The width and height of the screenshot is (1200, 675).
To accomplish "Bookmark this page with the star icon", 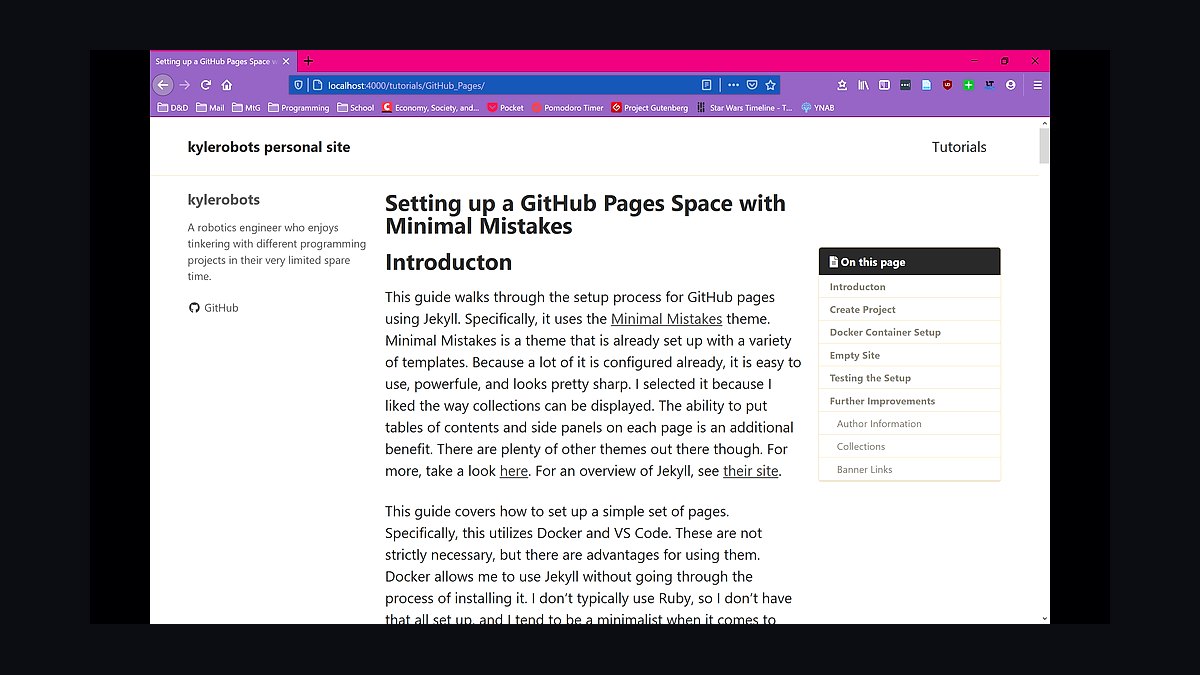I will click(770, 85).
